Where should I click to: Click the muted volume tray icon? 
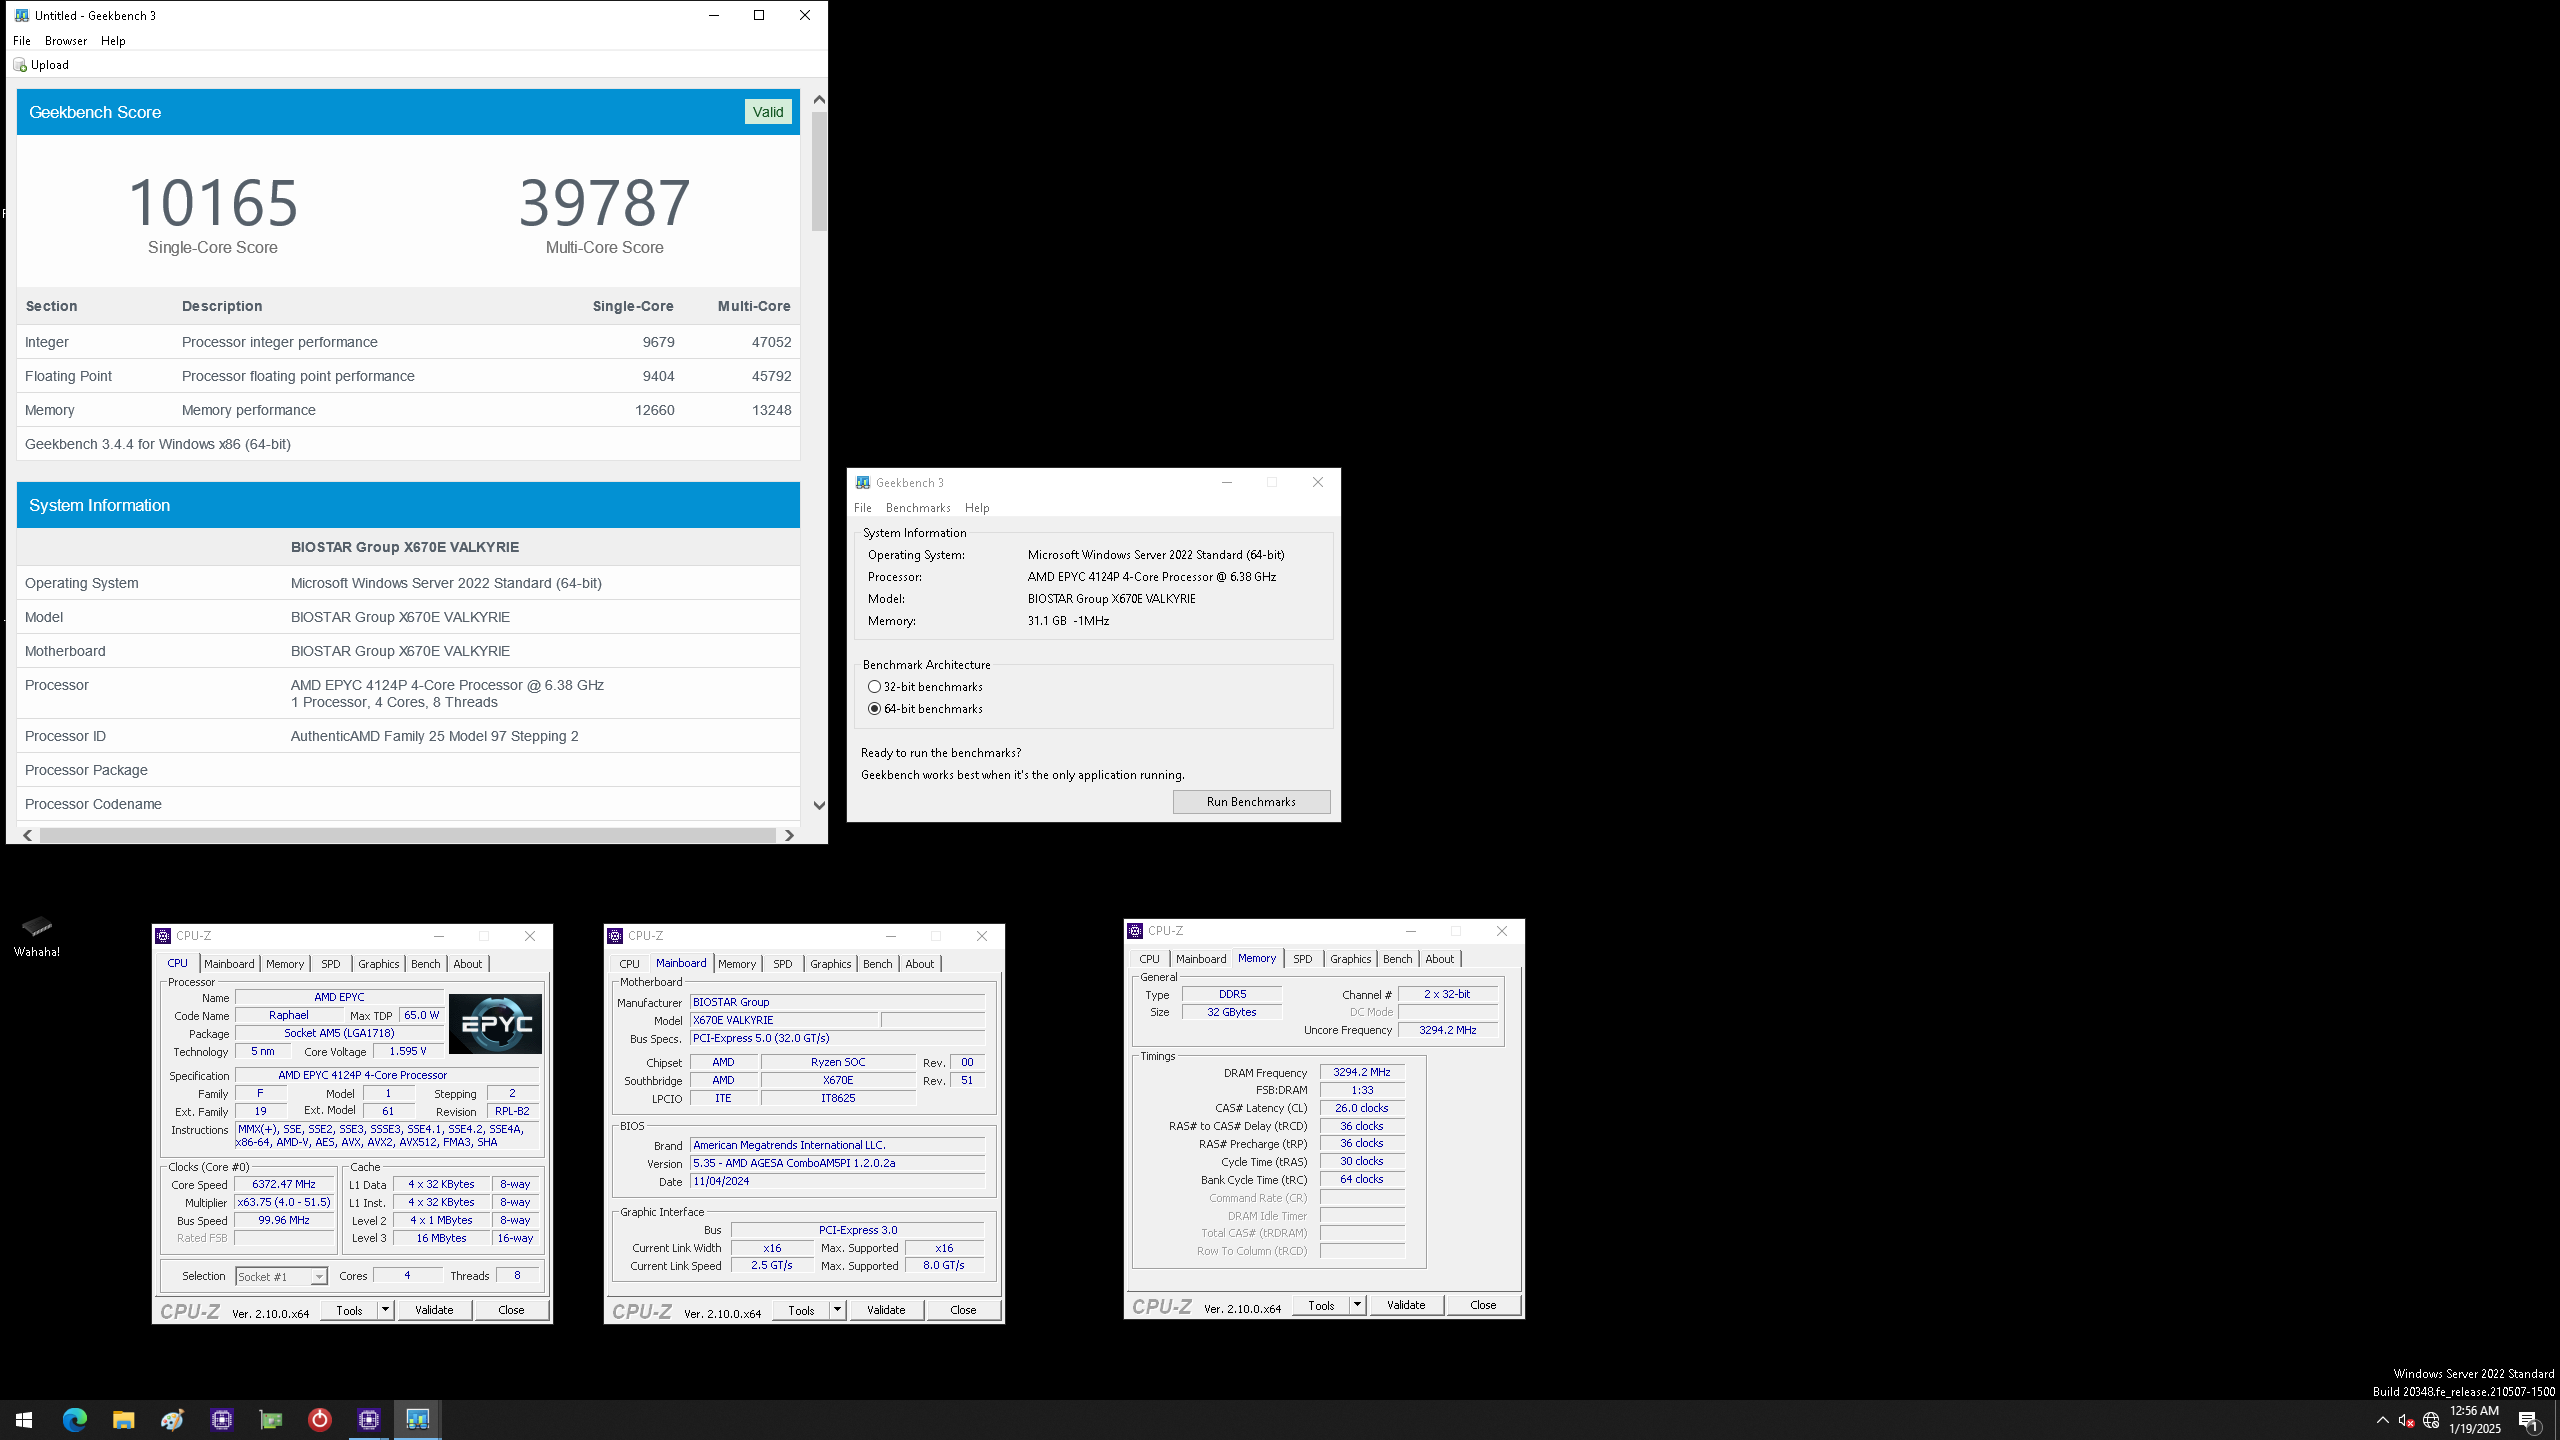pyautogui.click(x=2407, y=1420)
